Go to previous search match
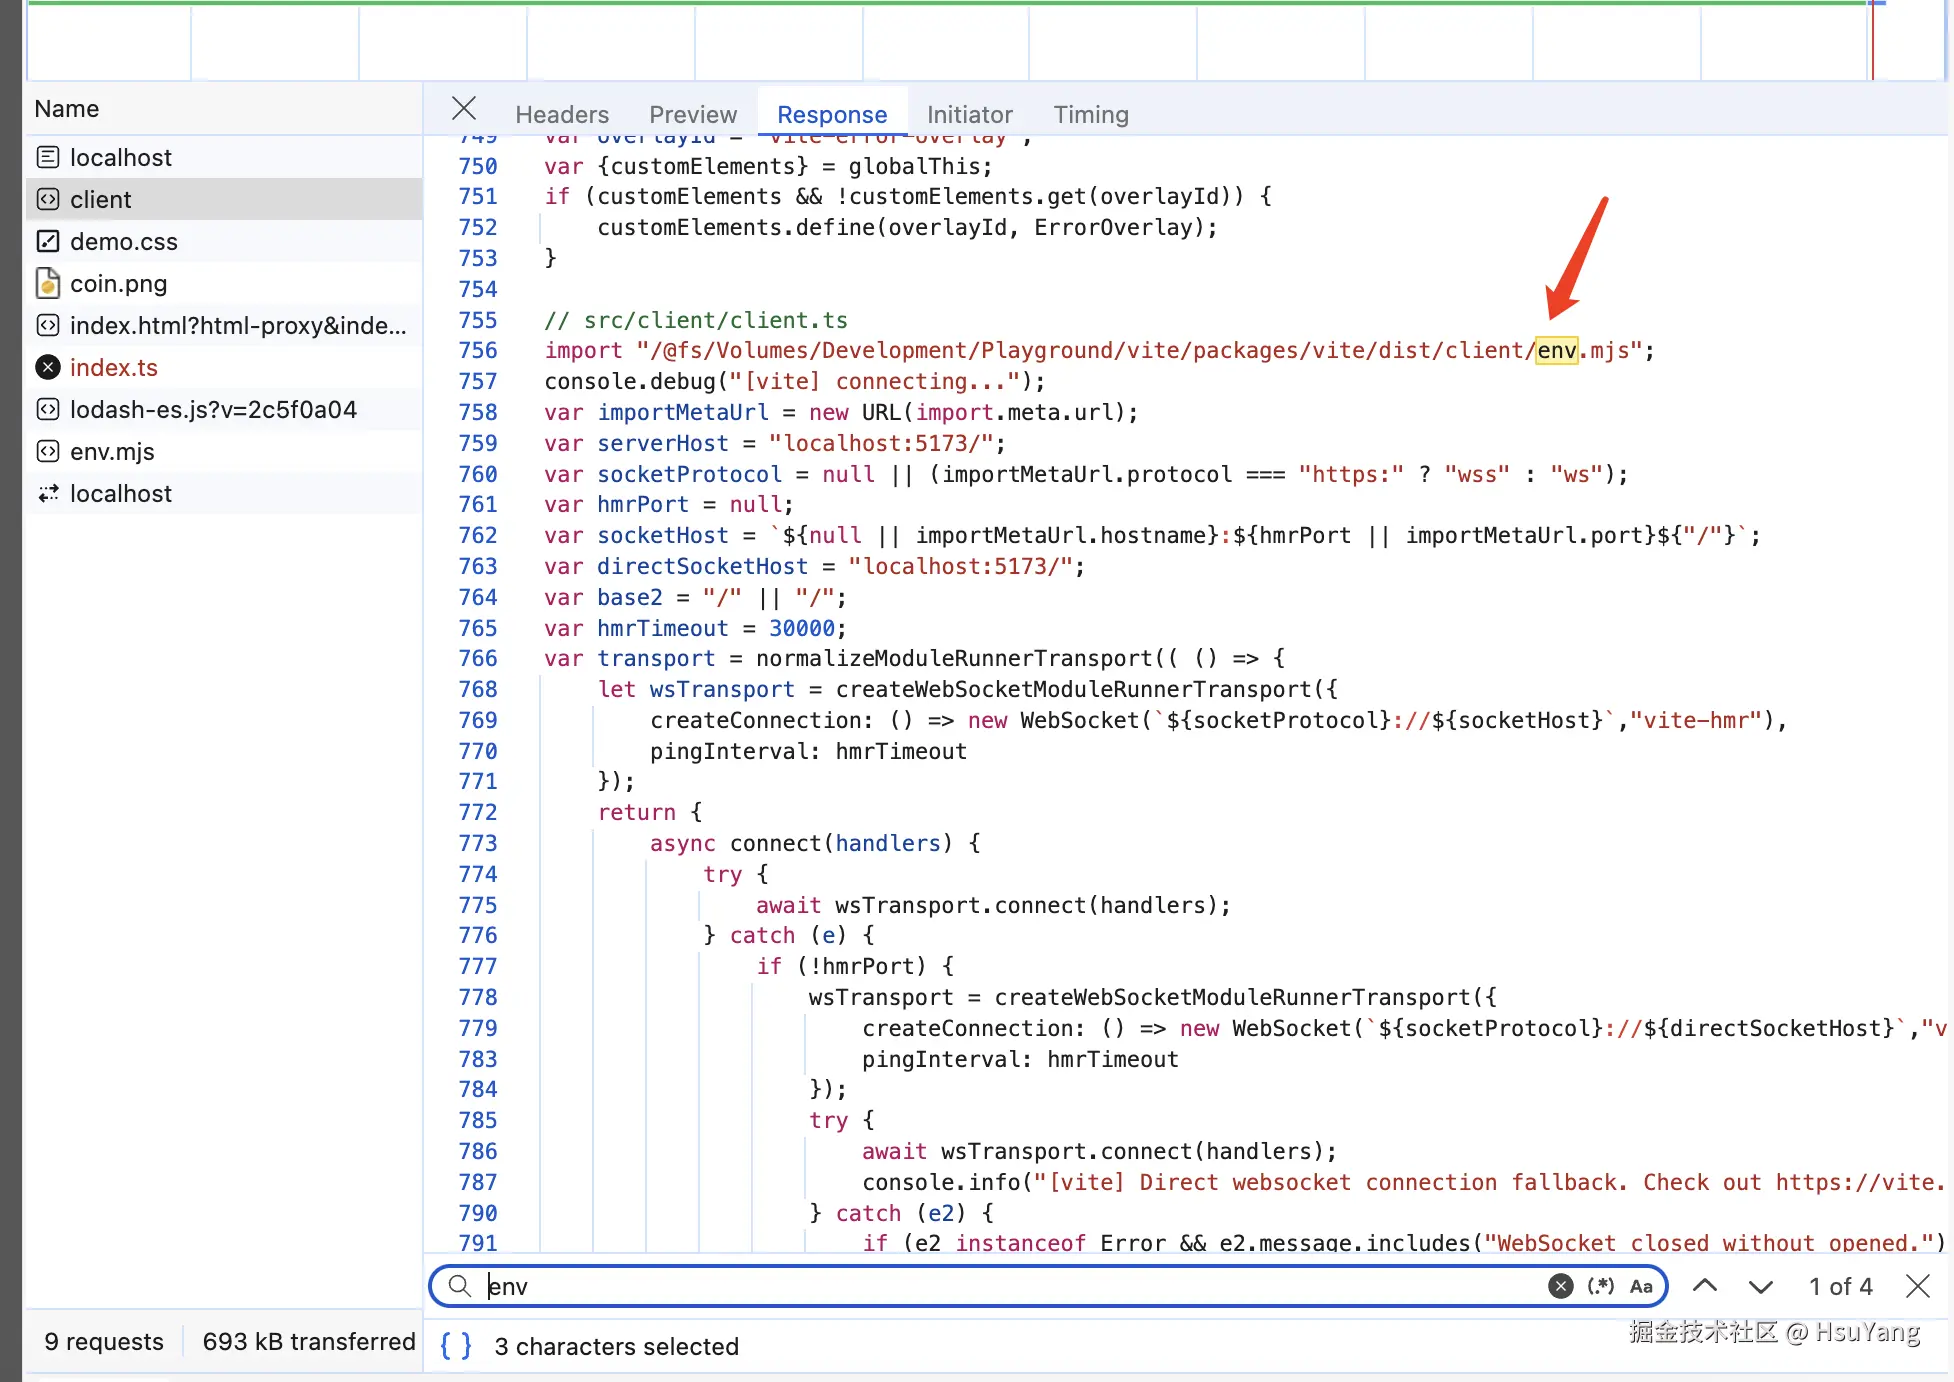 pyautogui.click(x=1705, y=1286)
